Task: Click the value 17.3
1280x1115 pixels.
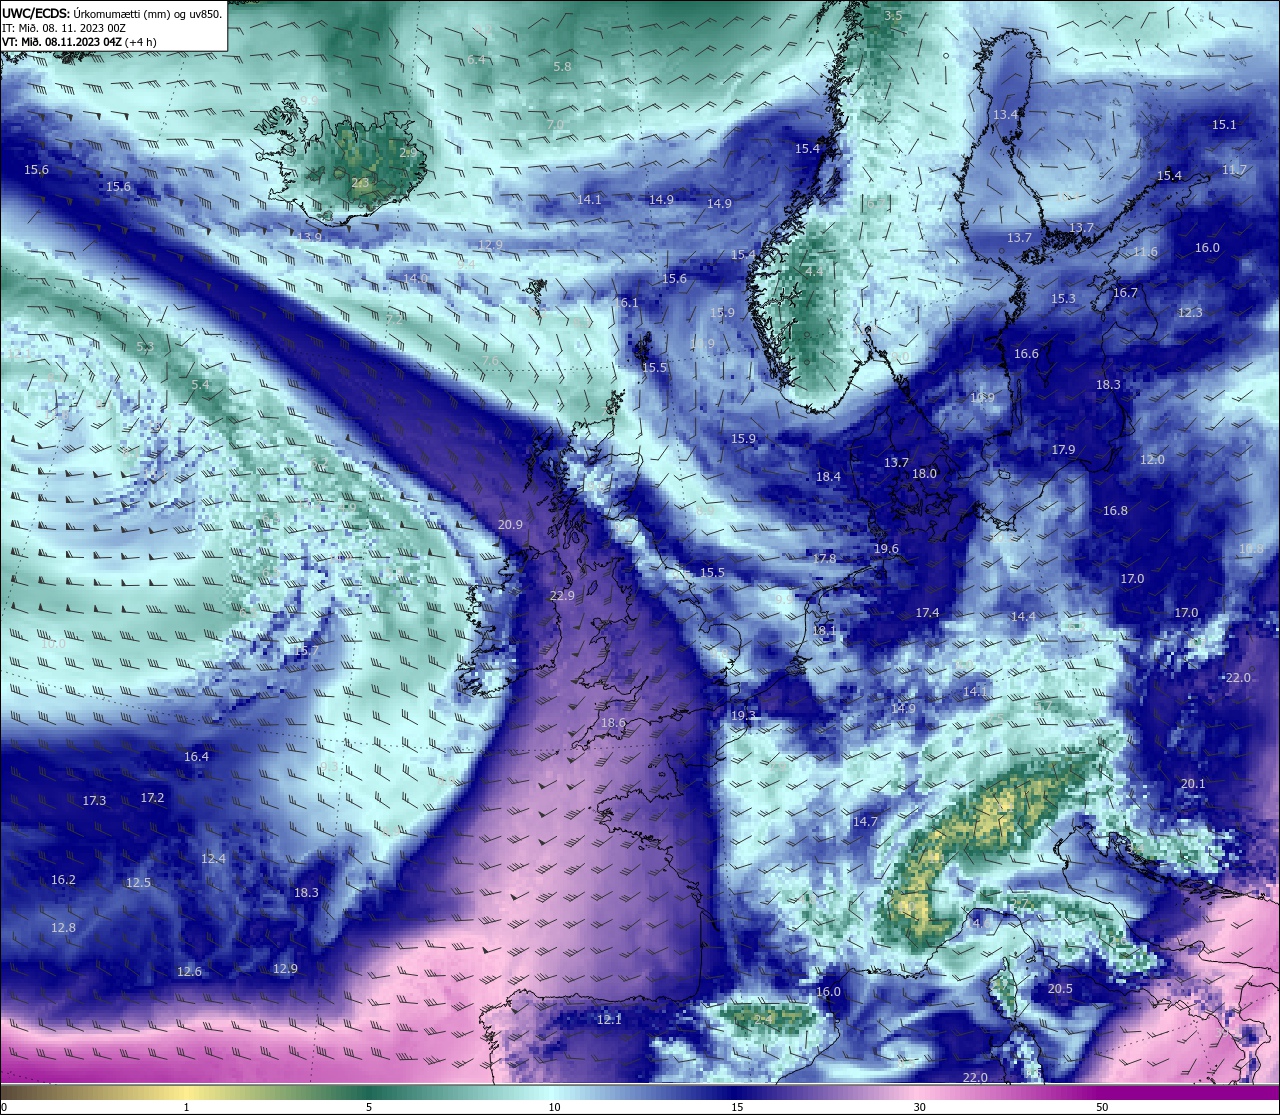Action: point(94,800)
